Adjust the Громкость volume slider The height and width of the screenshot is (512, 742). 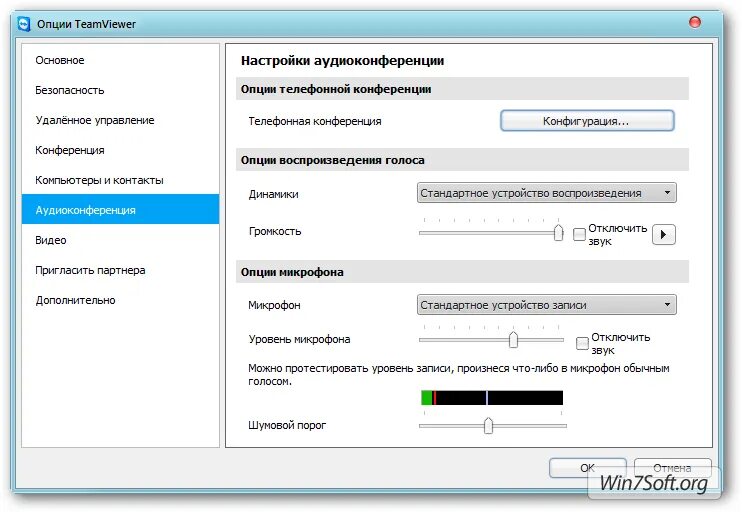(558, 232)
